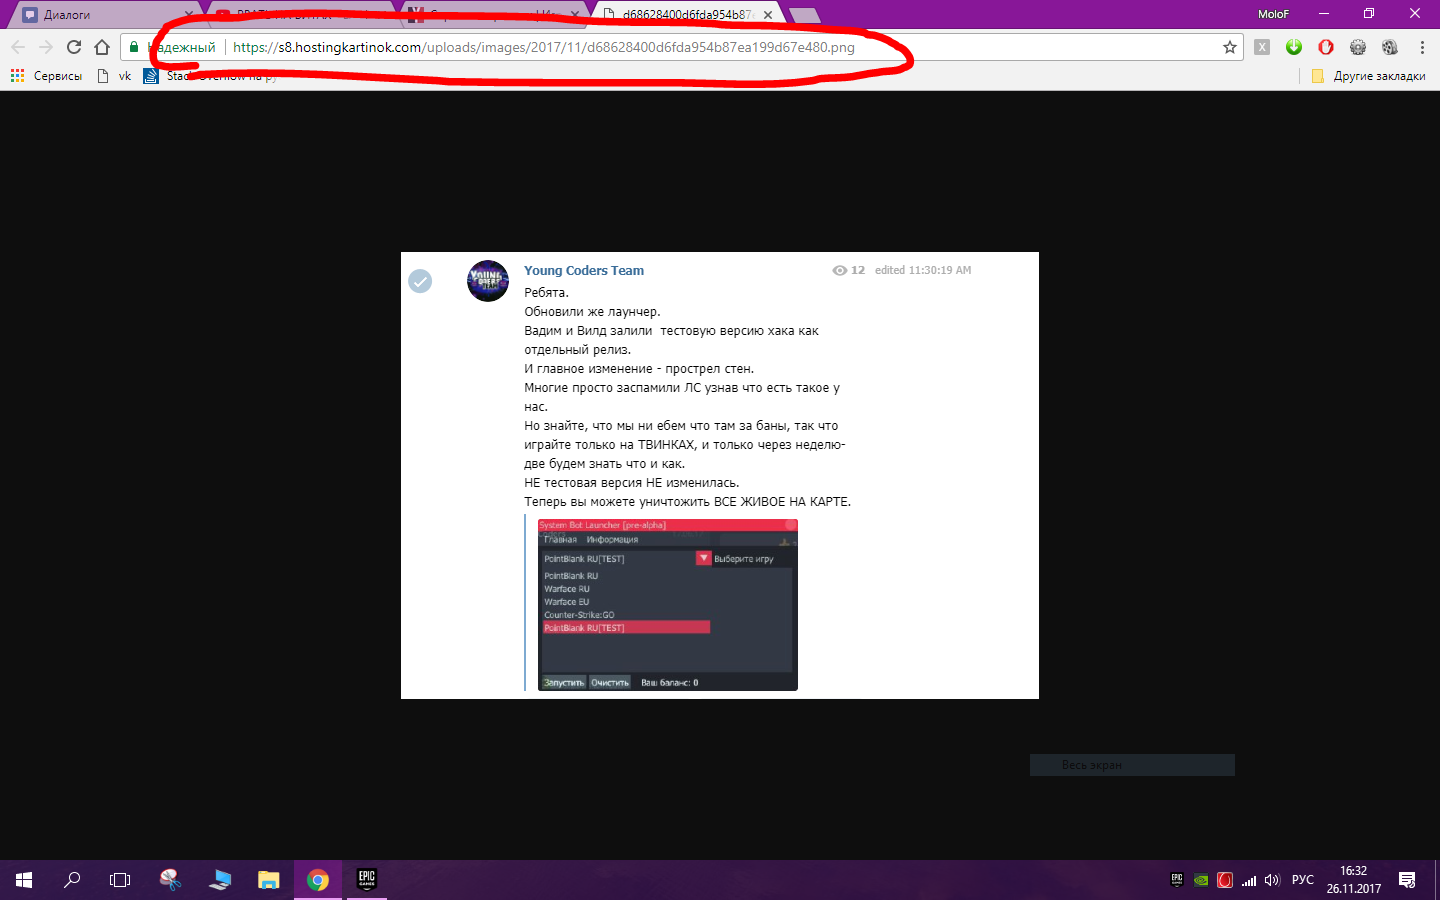Click the film reel video downloader extension

point(1389,47)
